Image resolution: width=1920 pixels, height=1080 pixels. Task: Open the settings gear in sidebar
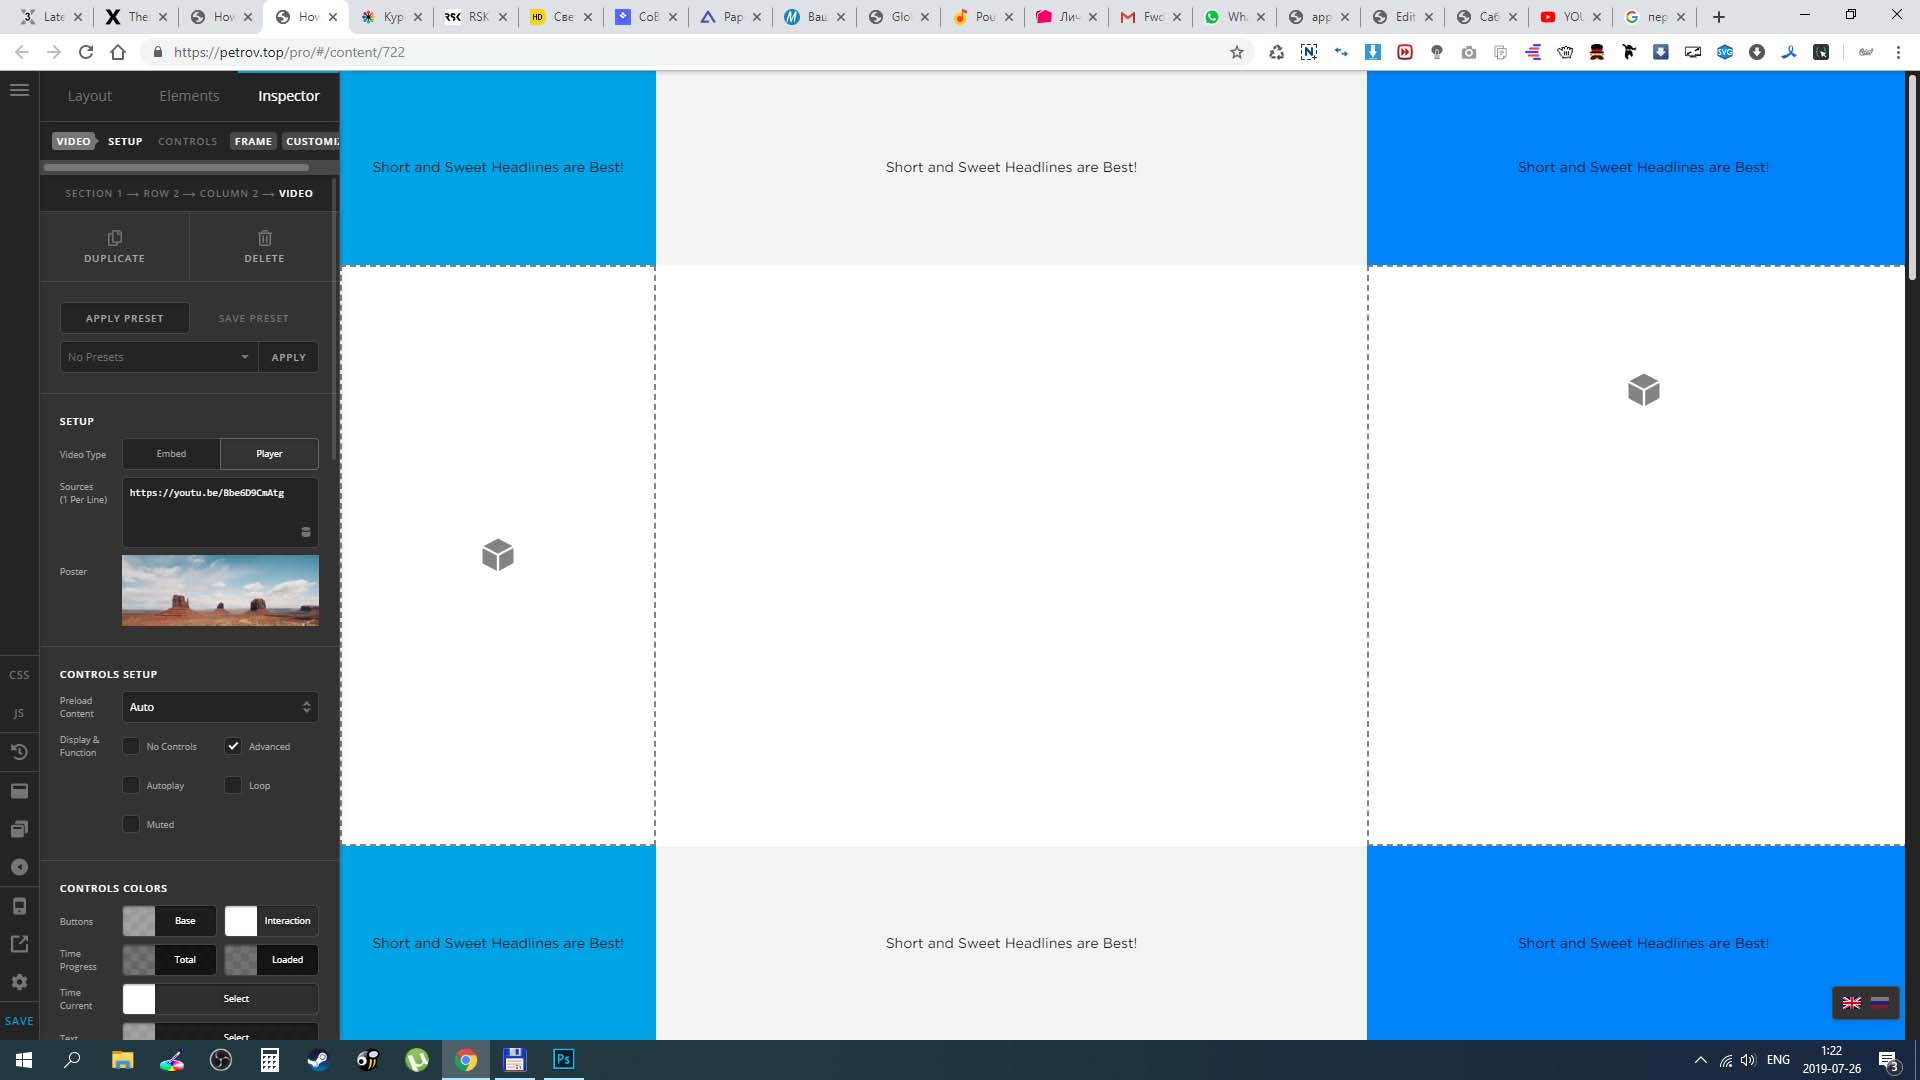pos(19,982)
